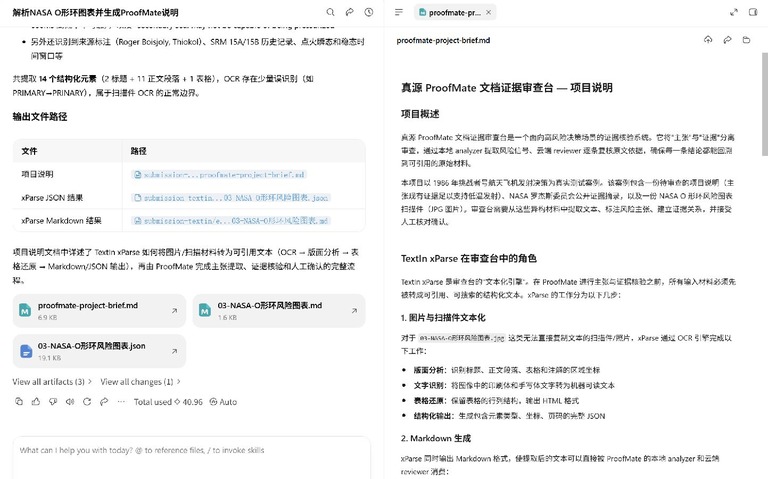Give the response a thumbs down
768x479 pixels.
pos(53,402)
